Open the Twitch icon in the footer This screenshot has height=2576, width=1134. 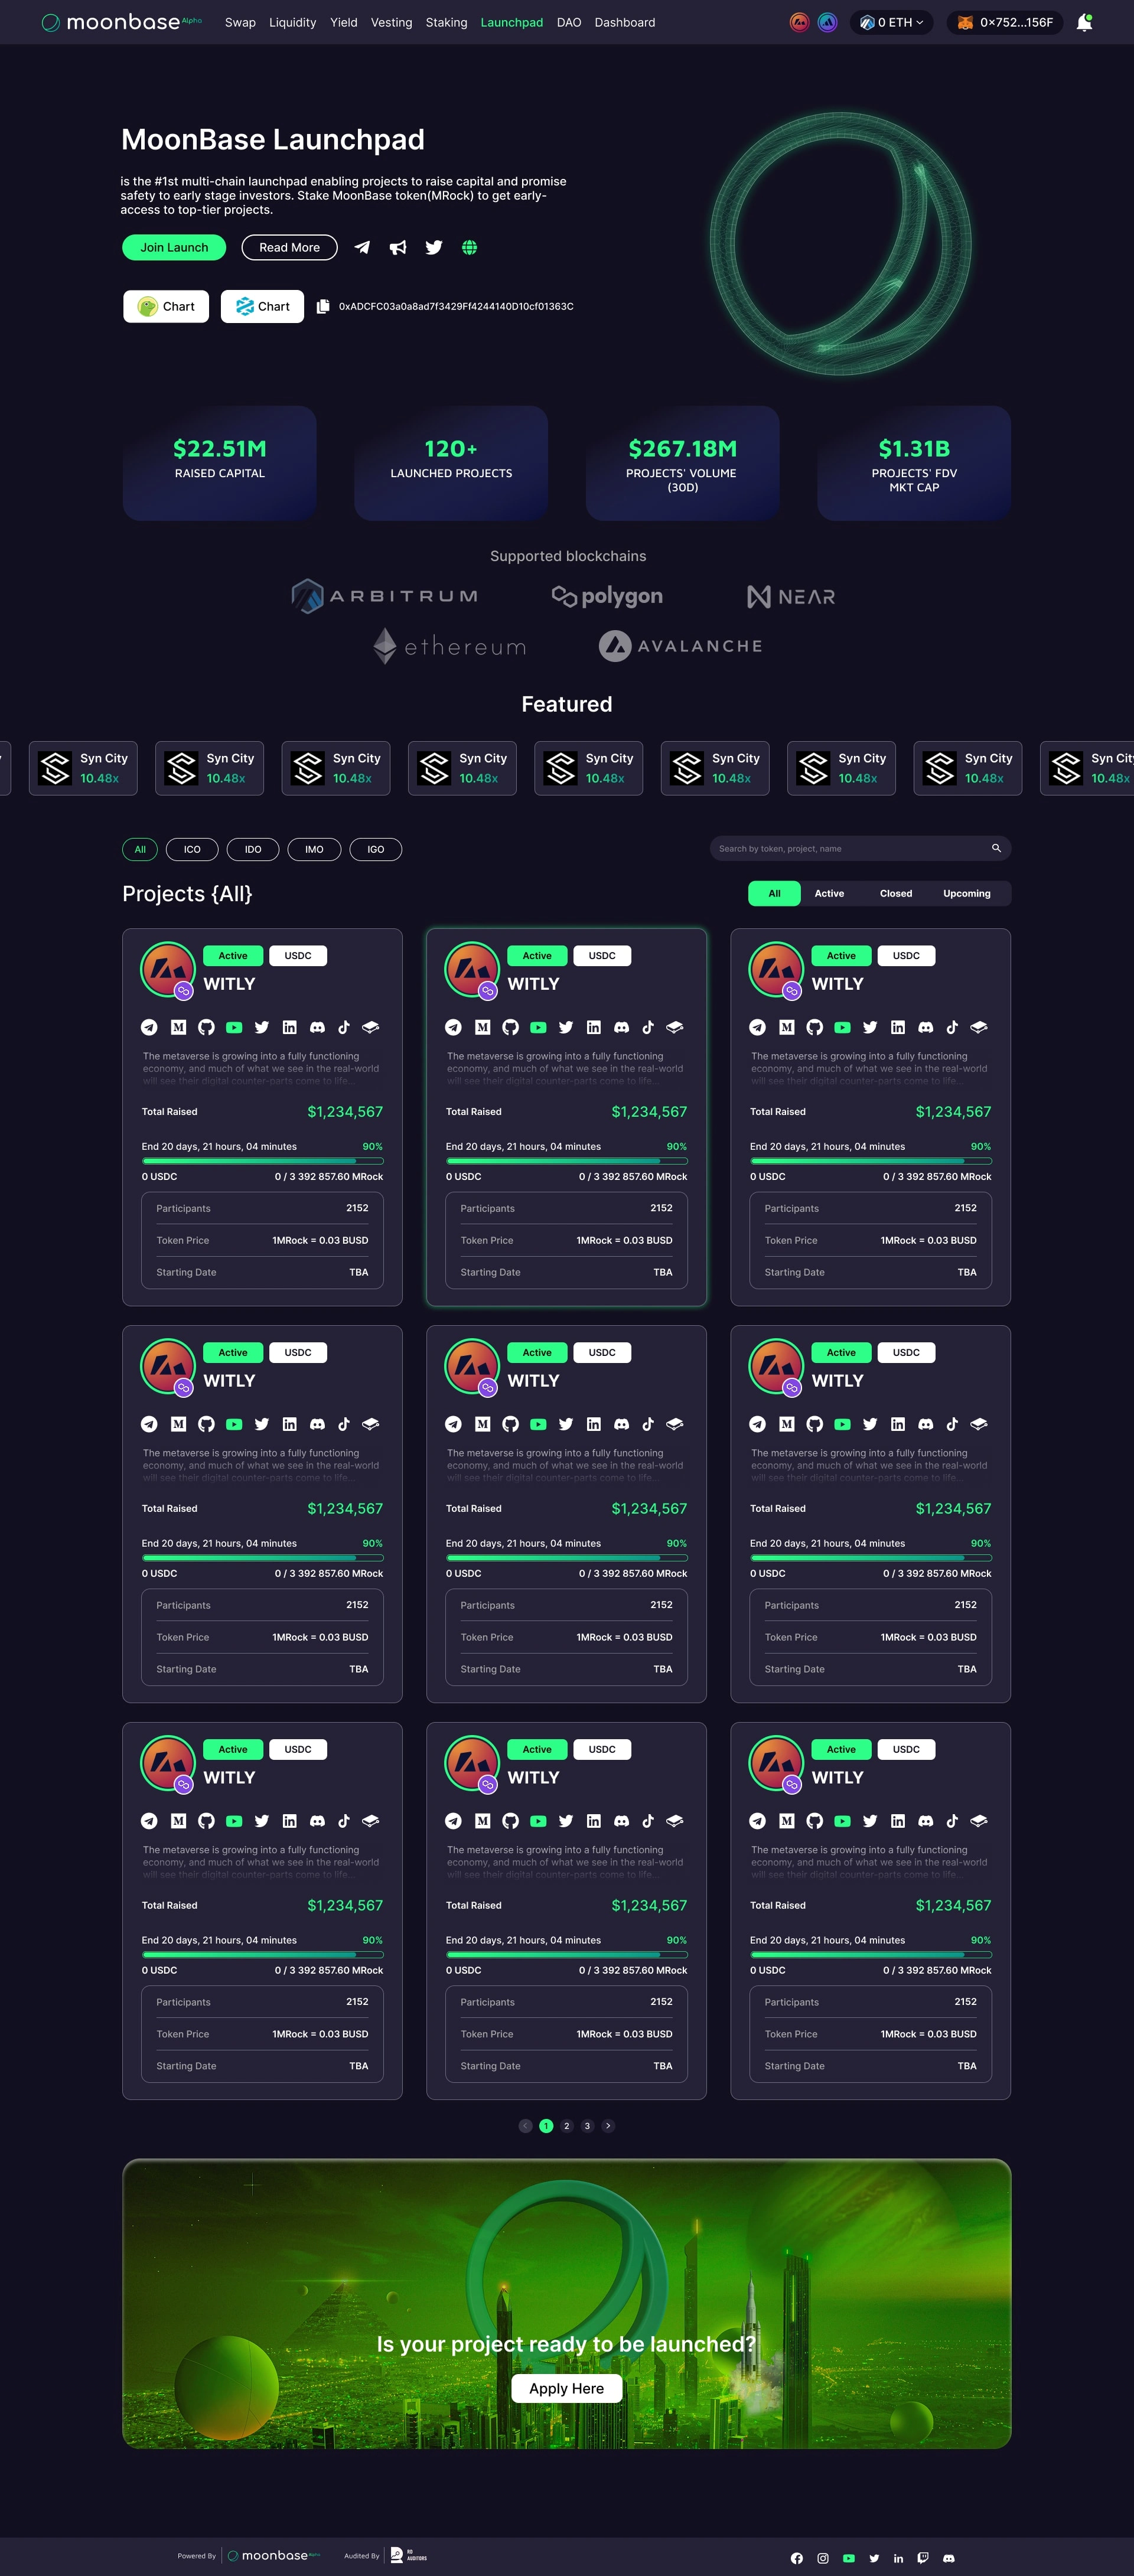point(923,2558)
